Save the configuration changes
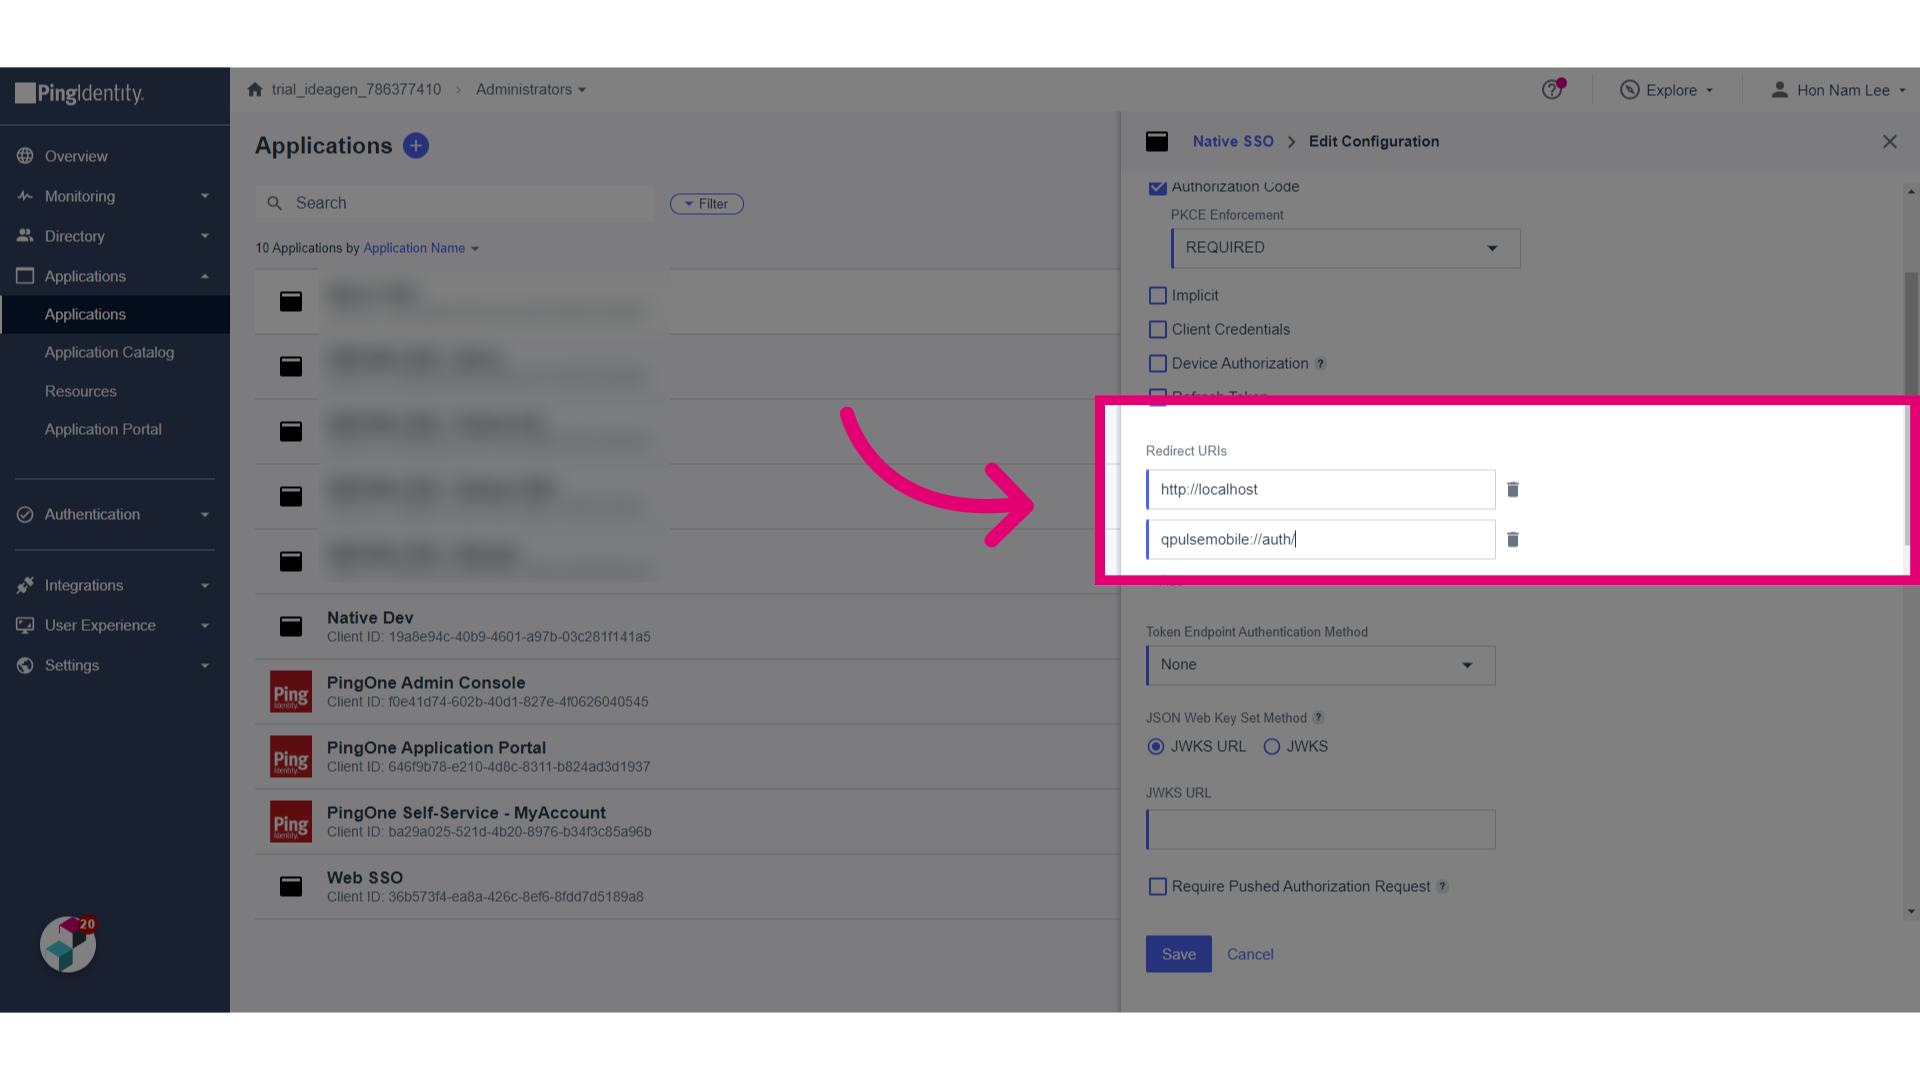 [1179, 954]
